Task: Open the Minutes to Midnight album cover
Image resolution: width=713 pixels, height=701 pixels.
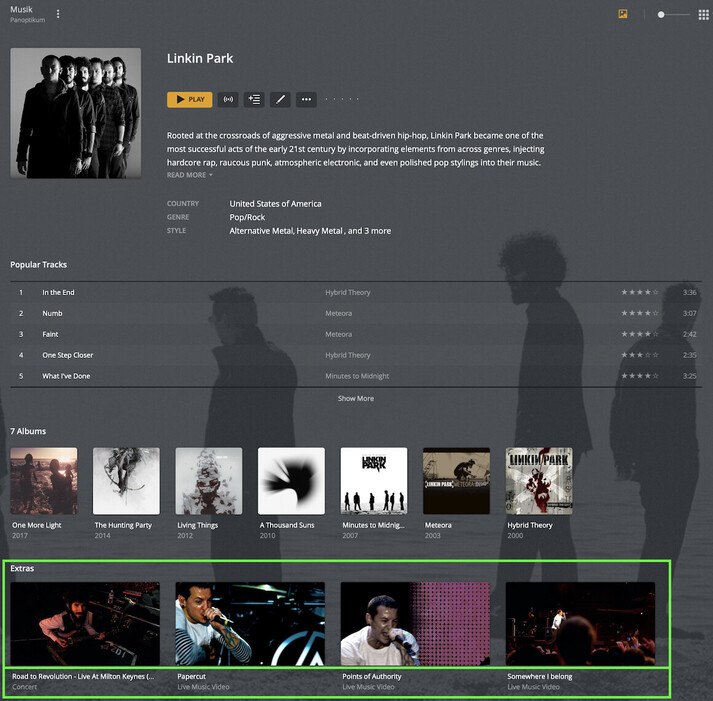Action: [x=374, y=481]
